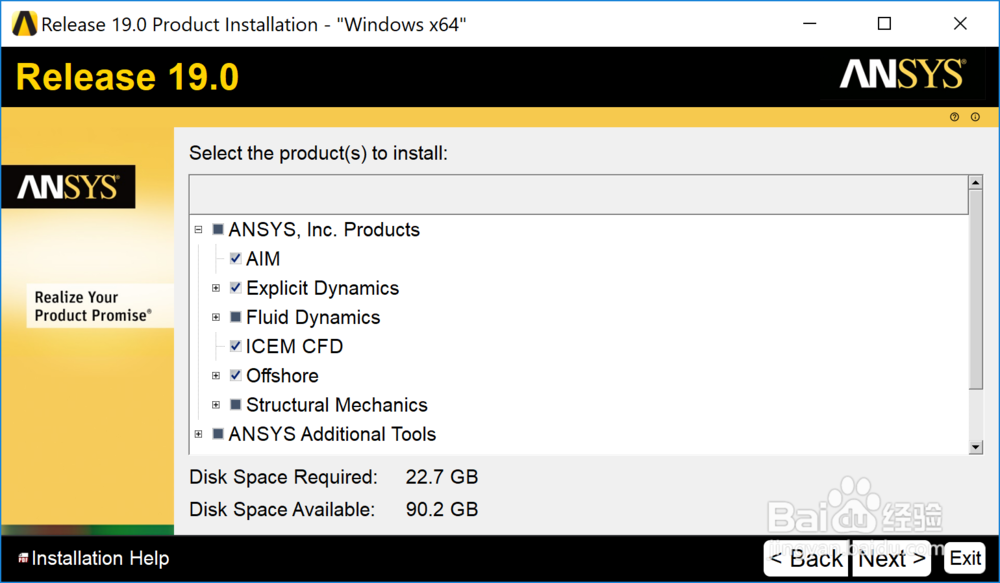The height and width of the screenshot is (583, 1000).
Task: Collapse the ANSYS, Inc. Products tree node
Action: pyautogui.click(x=197, y=229)
